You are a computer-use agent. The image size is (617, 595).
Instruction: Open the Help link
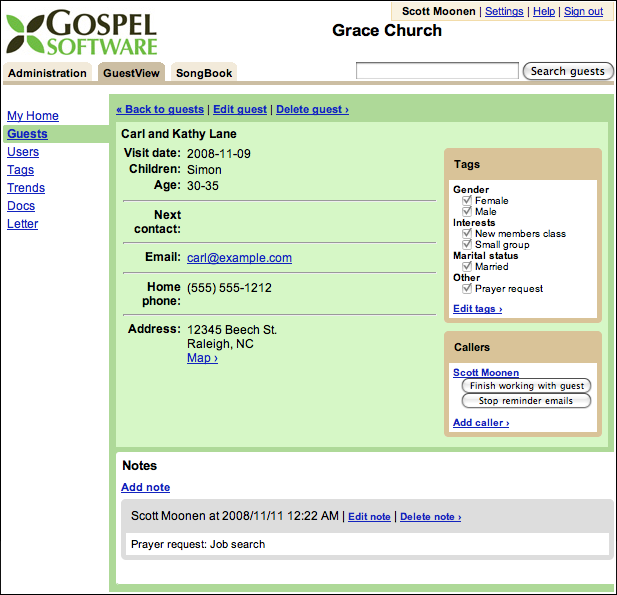pyautogui.click(x=544, y=11)
